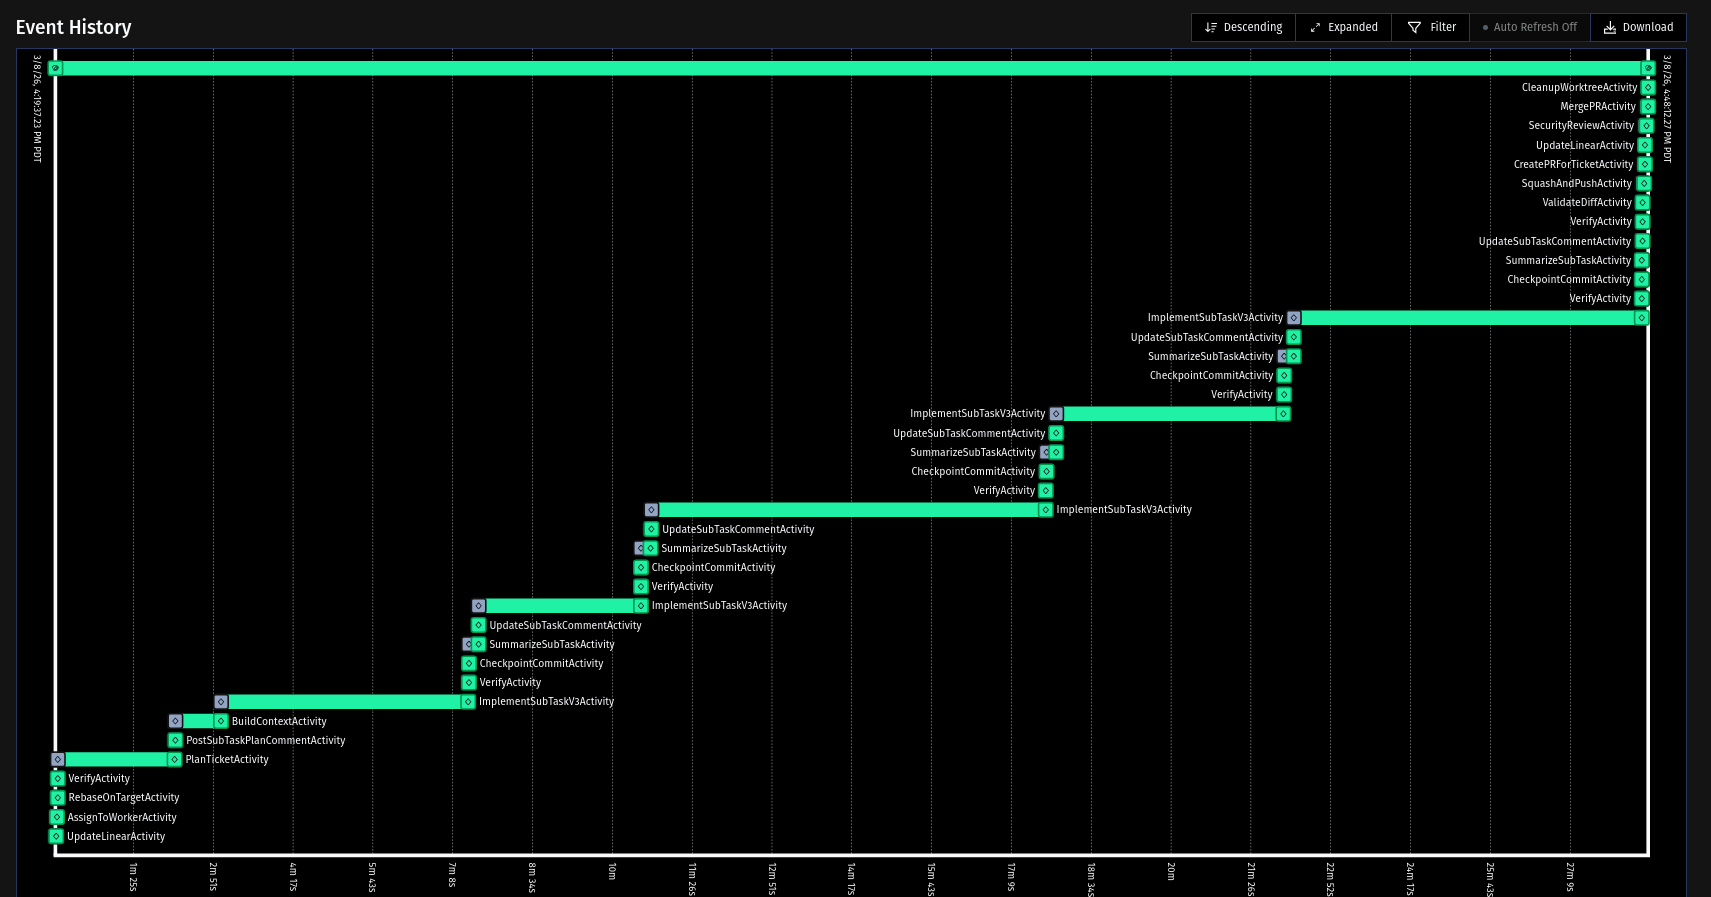This screenshot has width=1711, height=897.
Task: Select the MergePRActivity event icon
Action: point(1647,107)
